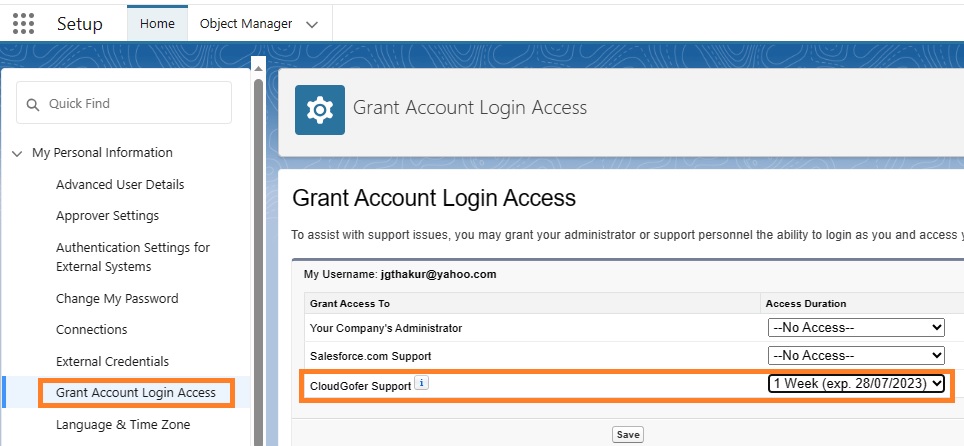Collapse the My Personal Information section

(17, 153)
